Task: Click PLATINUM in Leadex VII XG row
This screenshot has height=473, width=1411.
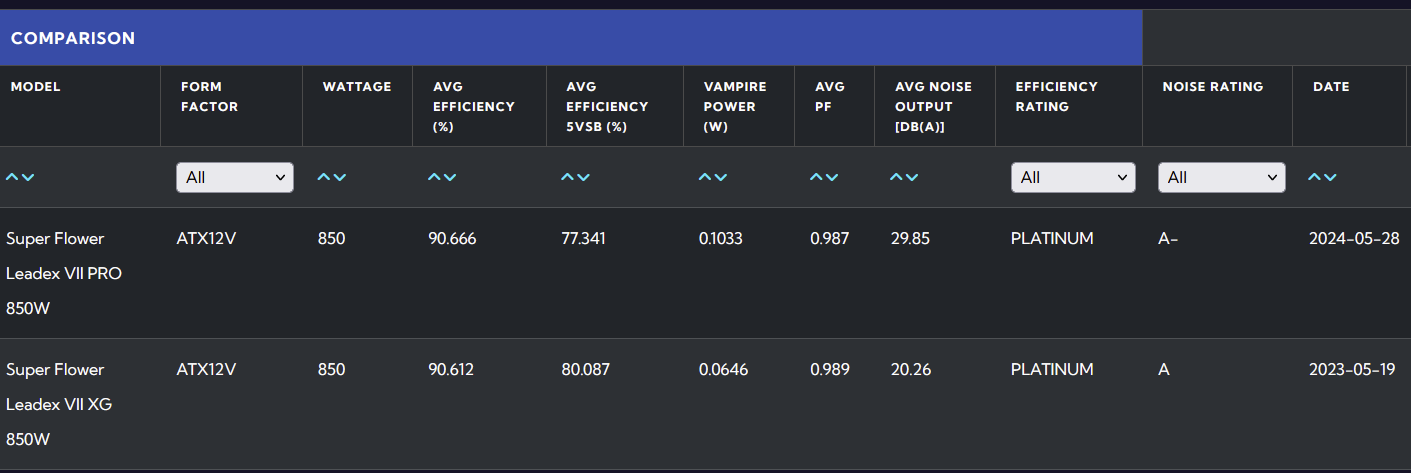Action: pos(1052,369)
